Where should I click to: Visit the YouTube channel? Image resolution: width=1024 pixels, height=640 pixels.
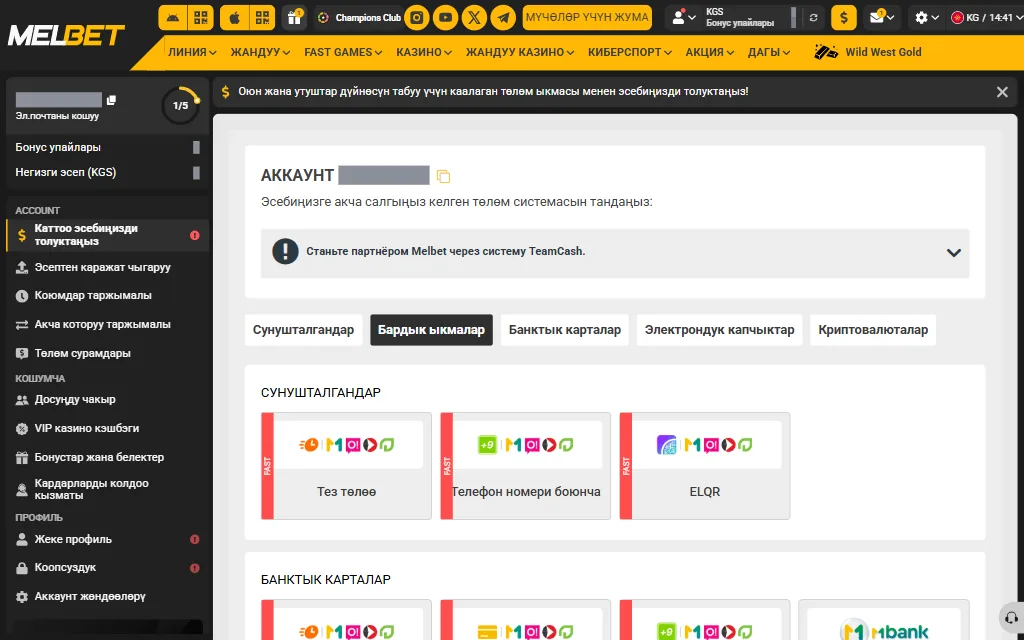tap(445, 18)
